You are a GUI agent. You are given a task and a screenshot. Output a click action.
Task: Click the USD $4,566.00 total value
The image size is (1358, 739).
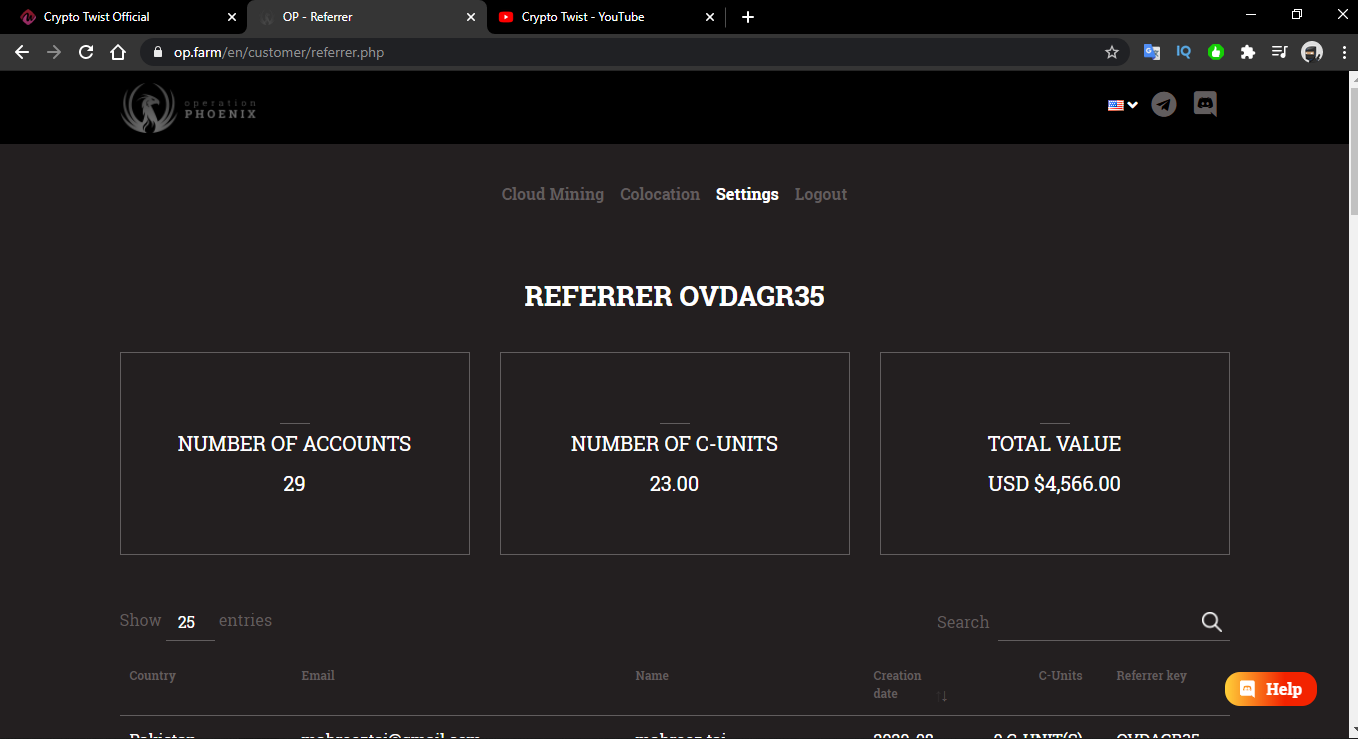tap(1054, 484)
